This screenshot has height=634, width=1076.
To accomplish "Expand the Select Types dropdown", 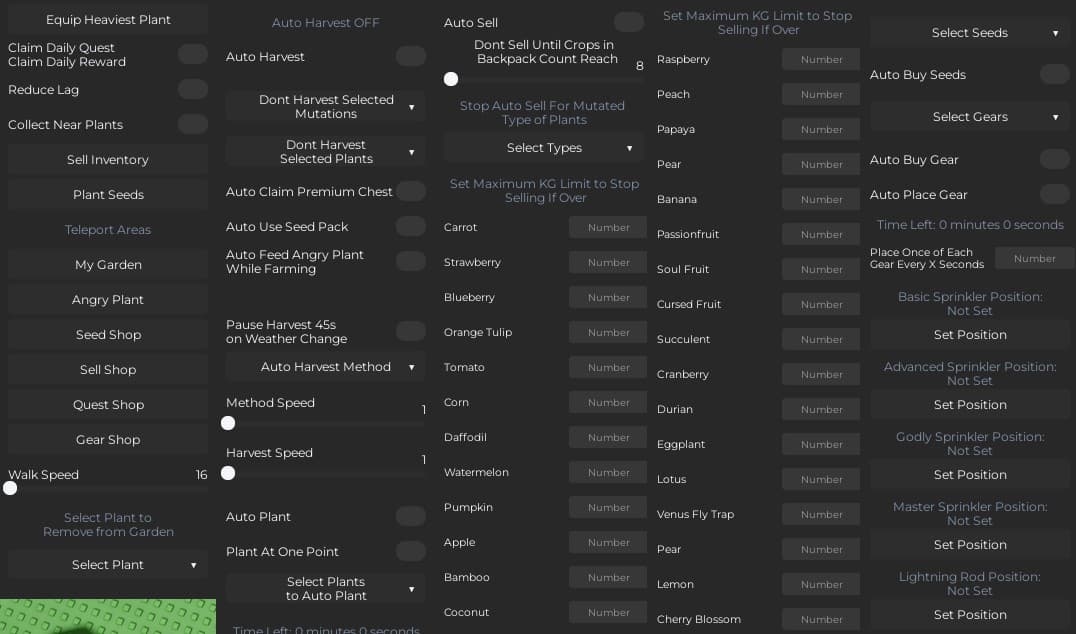I will pos(544,146).
